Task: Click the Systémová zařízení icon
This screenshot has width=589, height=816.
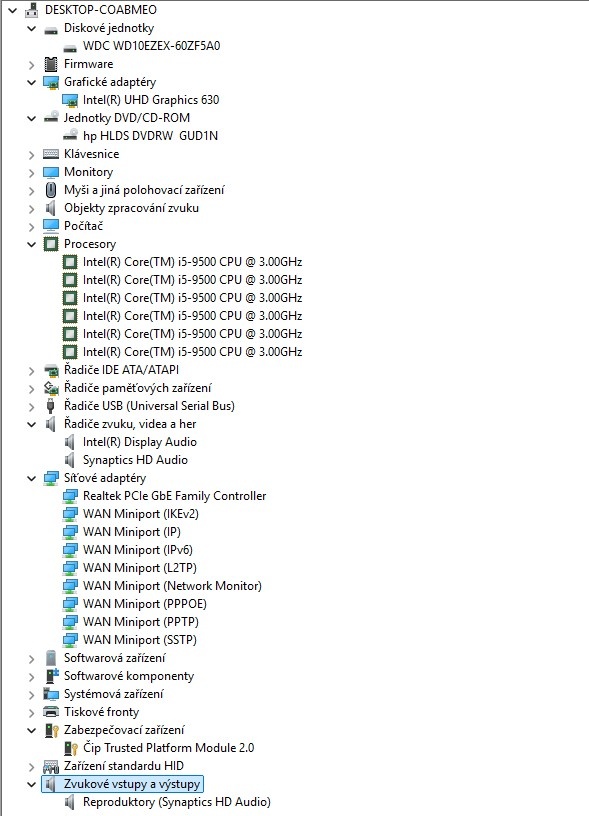Action: click(x=50, y=694)
